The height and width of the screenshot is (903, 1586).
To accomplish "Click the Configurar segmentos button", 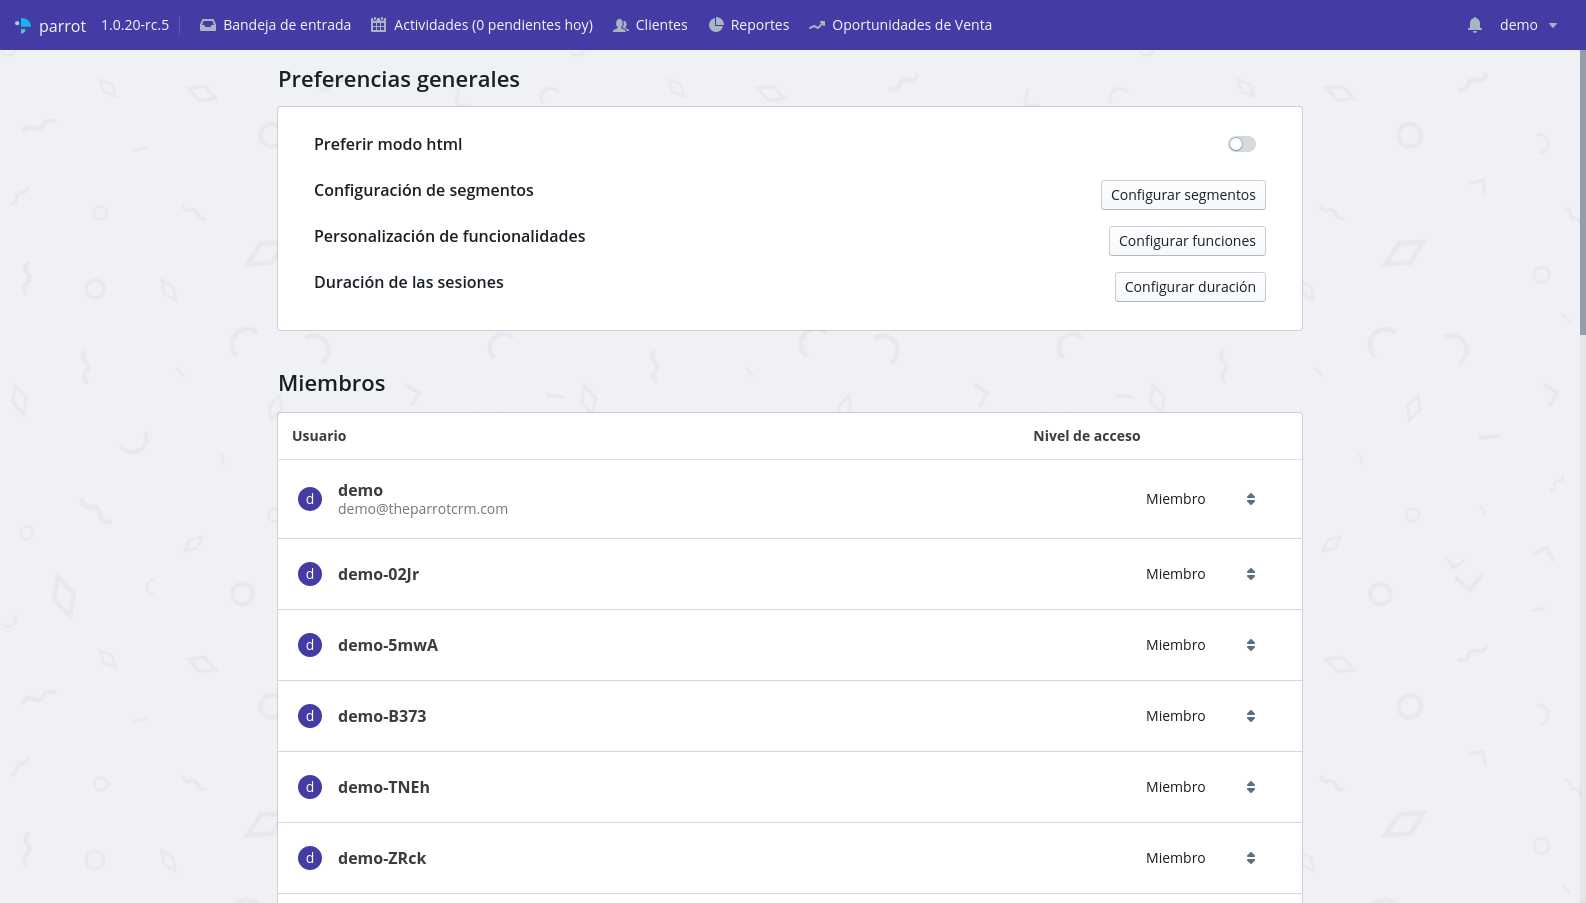I will pyautogui.click(x=1183, y=195).
